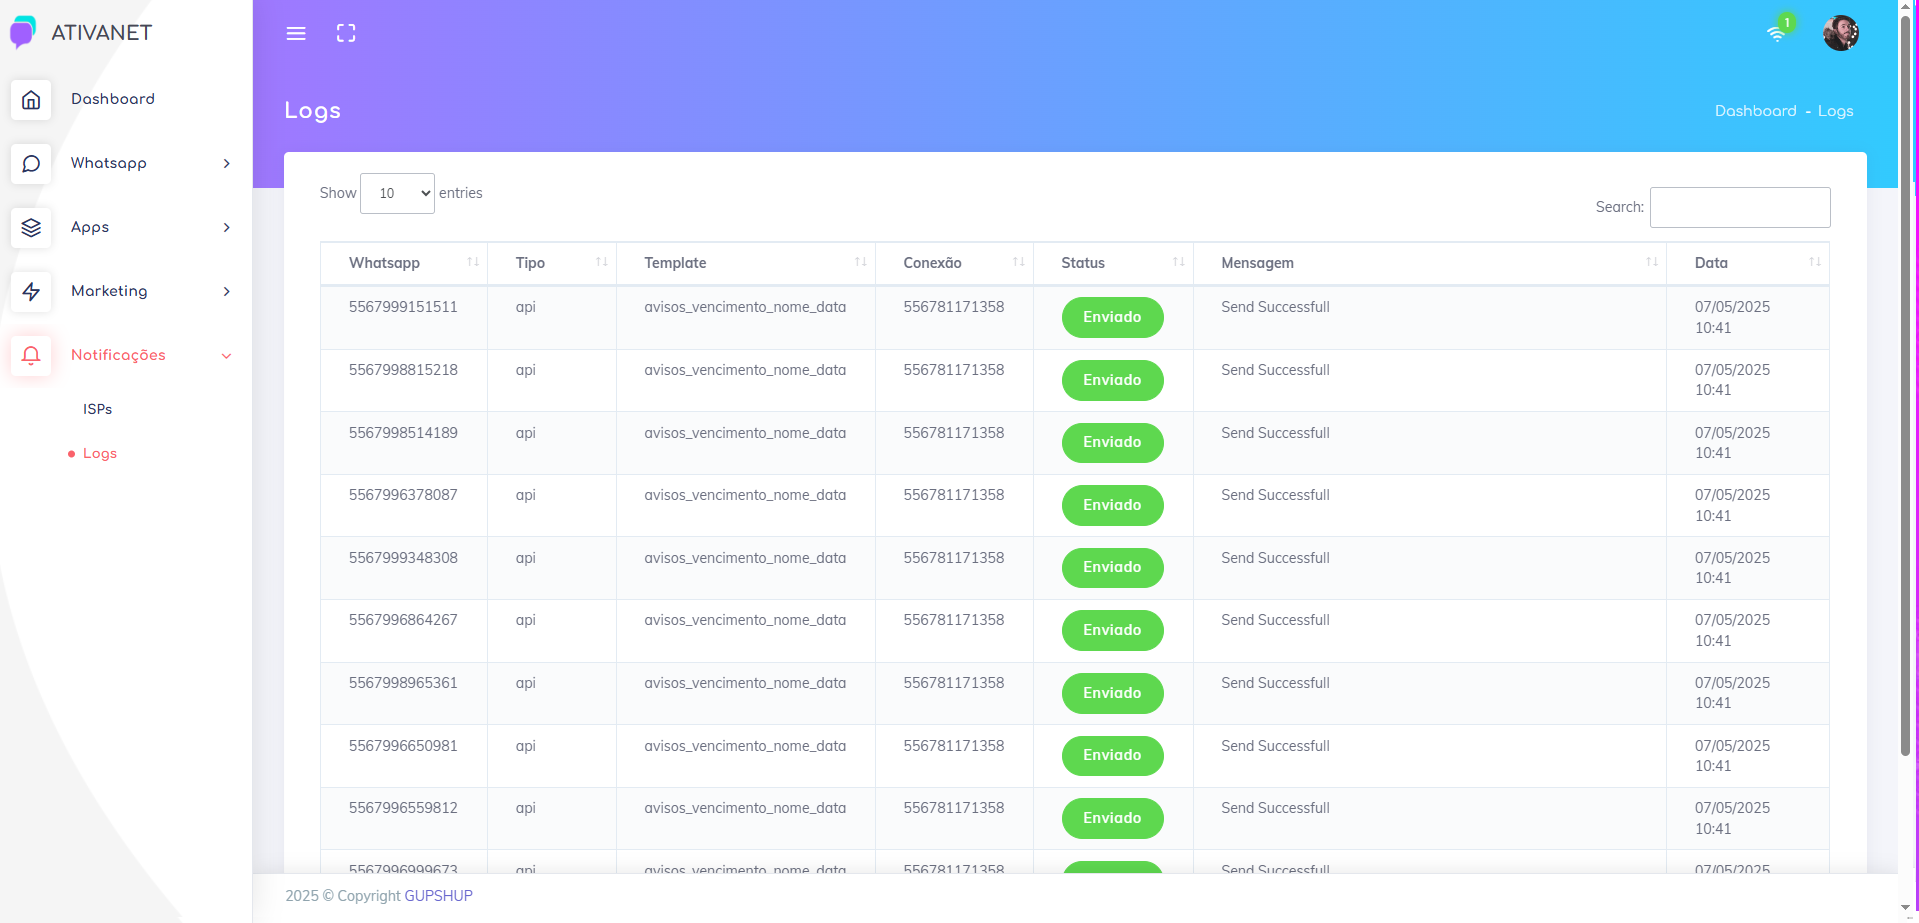Select phone number 5567998514189
The image size is (1919, 923).
point(403,433)
